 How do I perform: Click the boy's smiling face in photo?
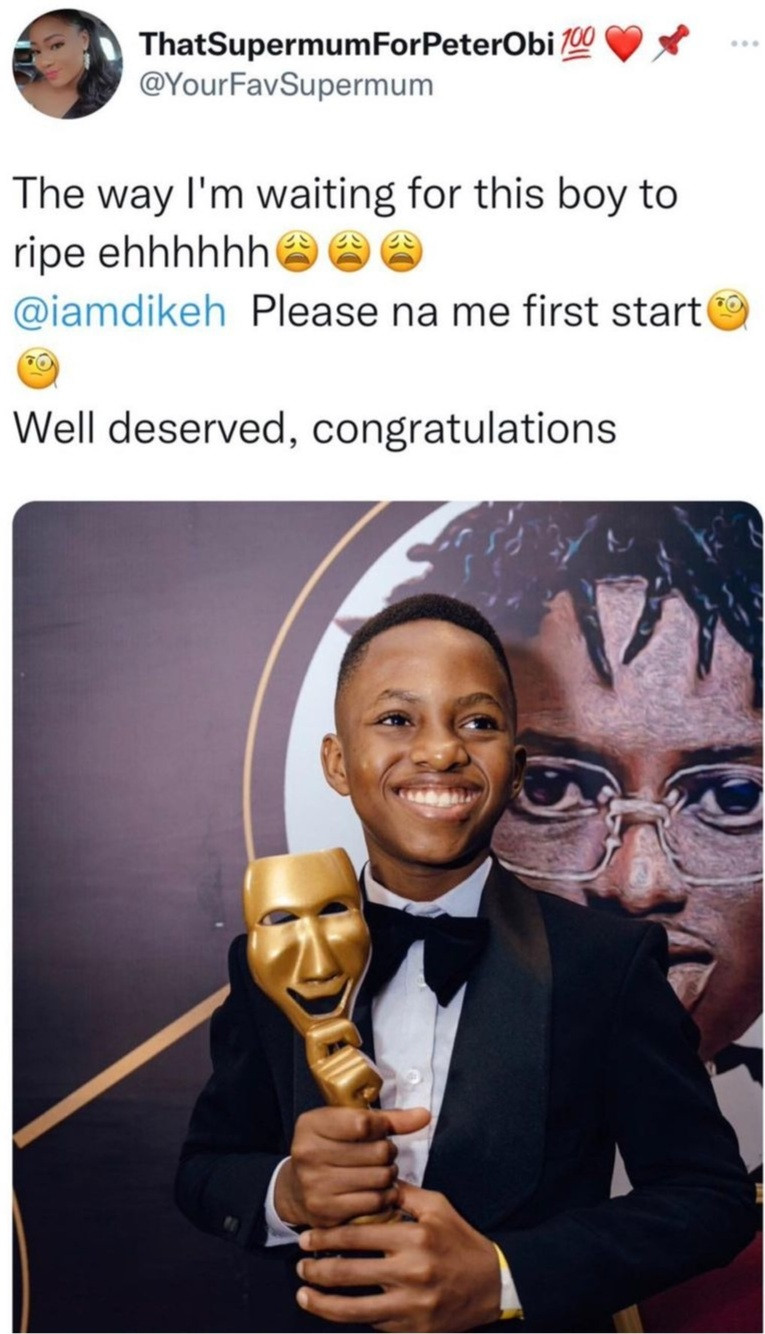[425, 738]
